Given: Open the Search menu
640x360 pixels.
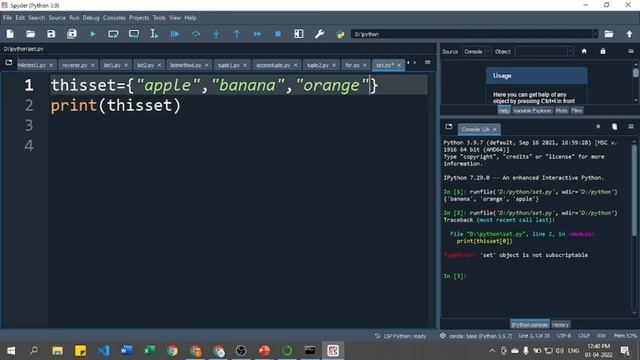Looking at the screenshot, I should (36, 18).
